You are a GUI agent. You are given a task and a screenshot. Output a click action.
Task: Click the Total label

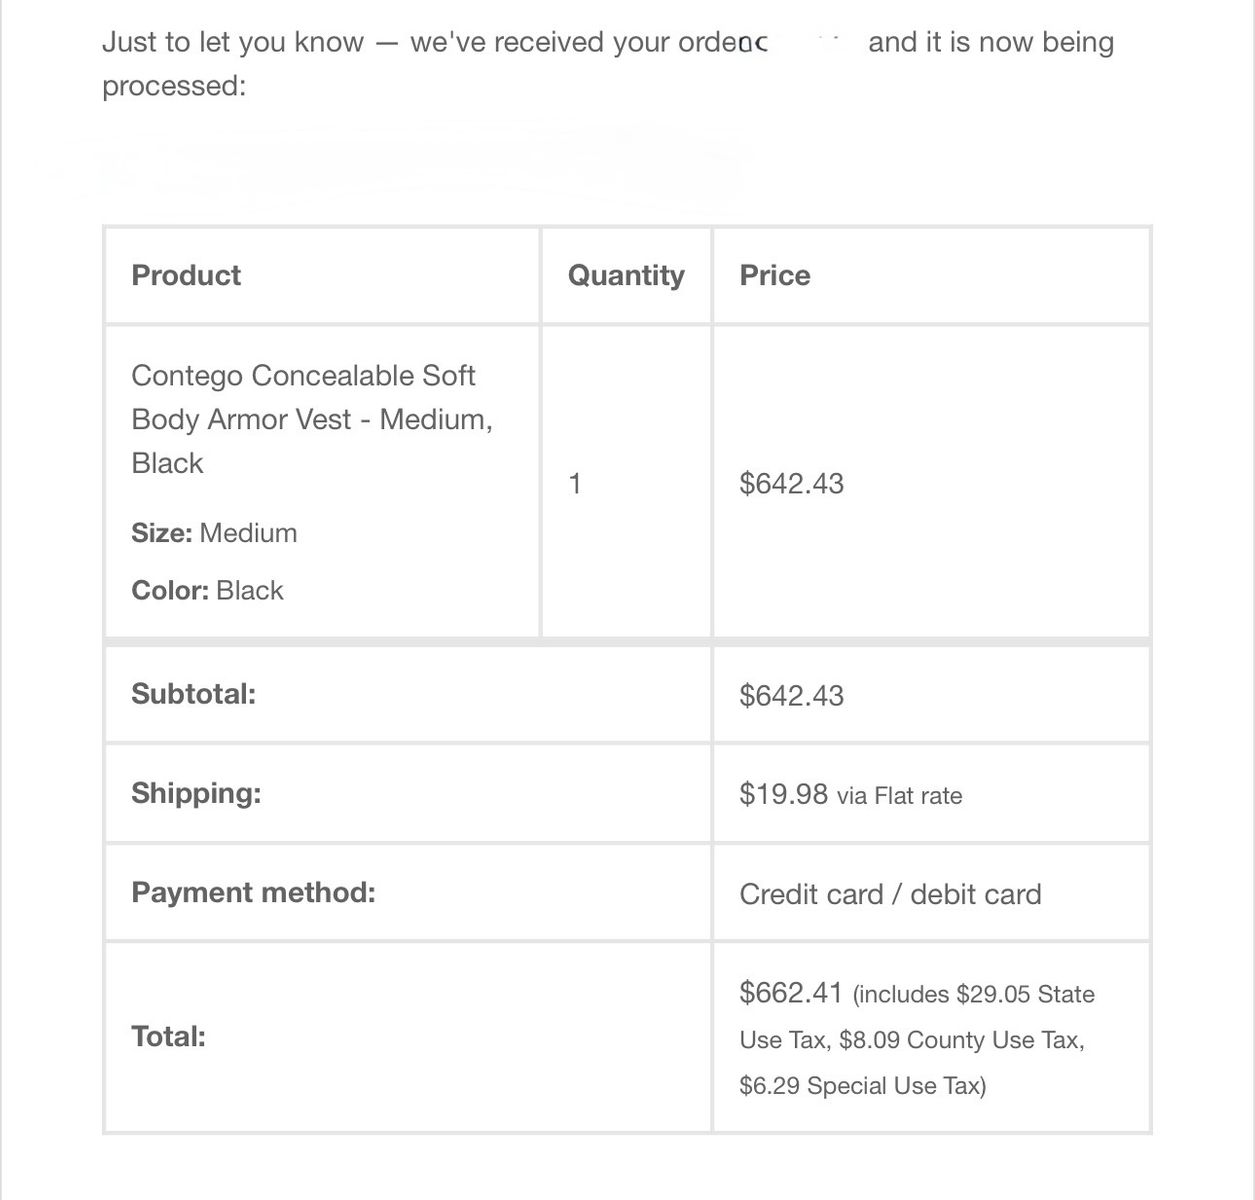point(168,1036)
